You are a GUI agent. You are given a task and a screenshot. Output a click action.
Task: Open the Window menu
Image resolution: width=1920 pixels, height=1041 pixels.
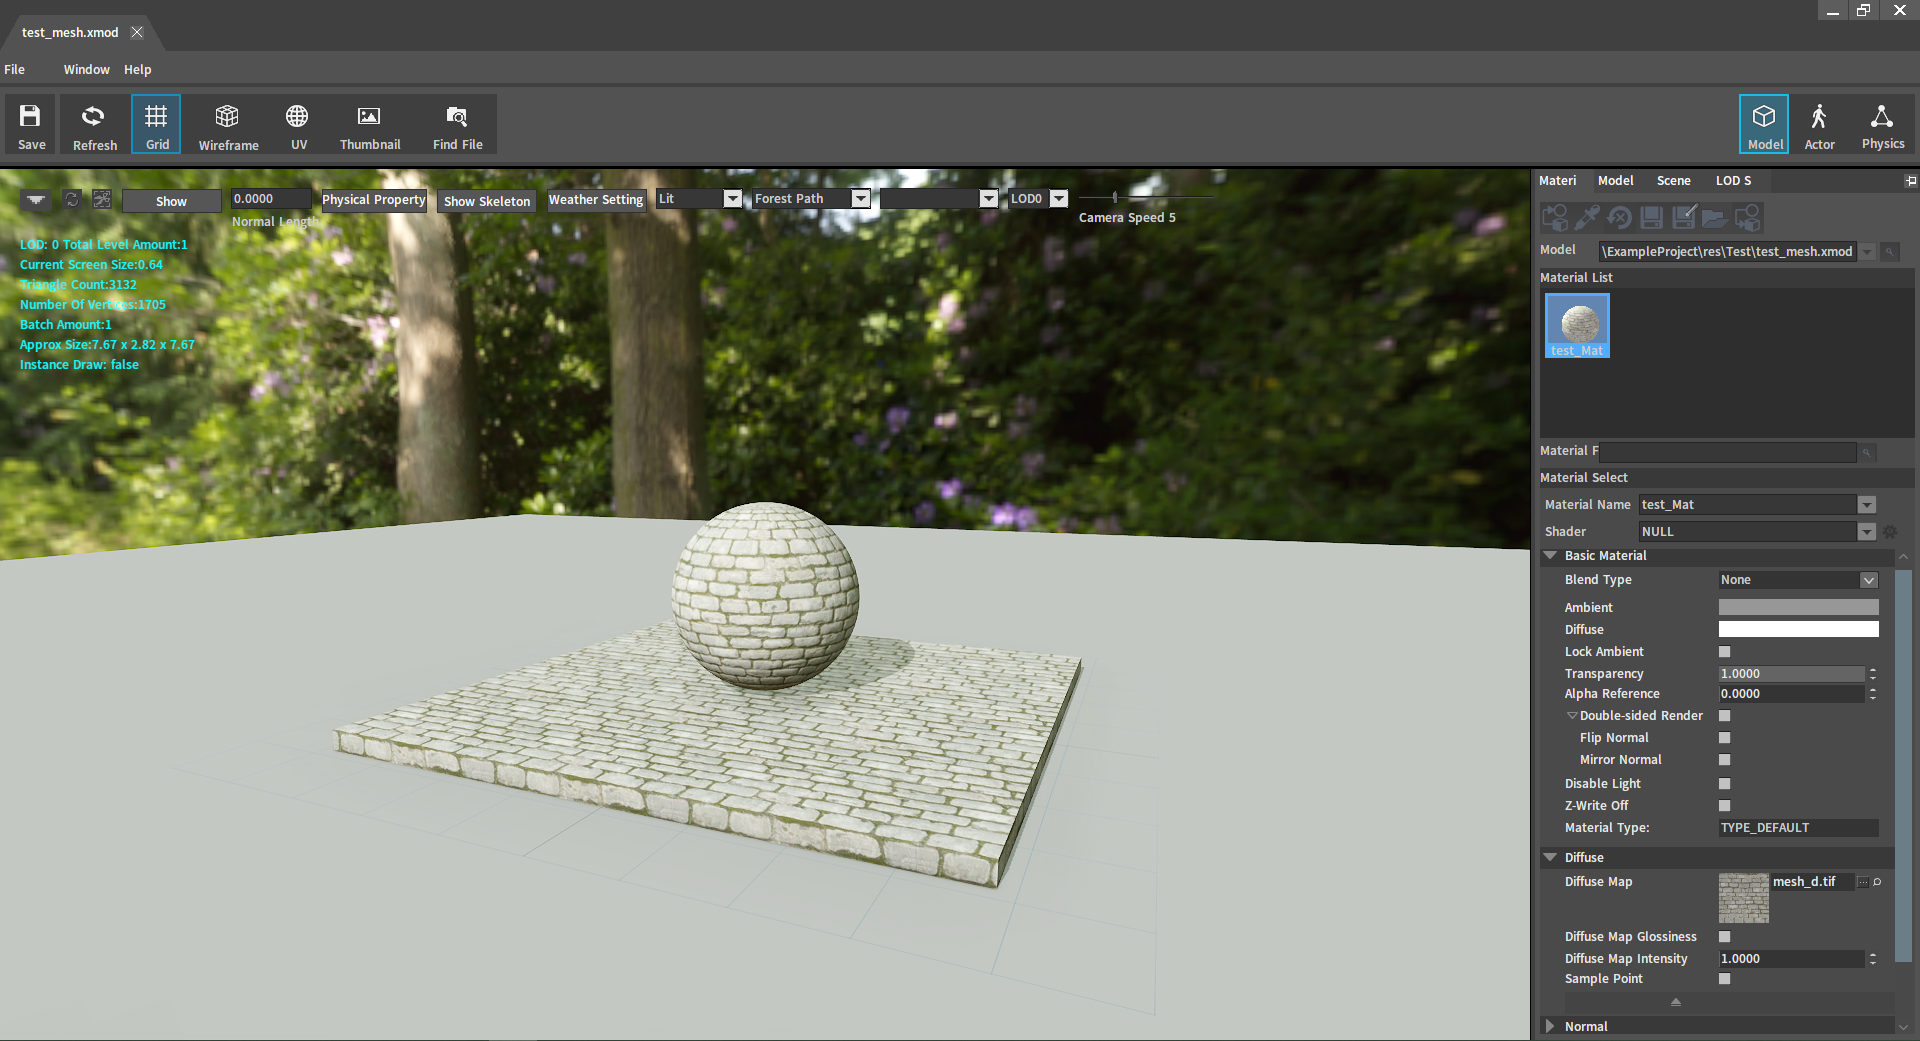(x=86, y=70)
